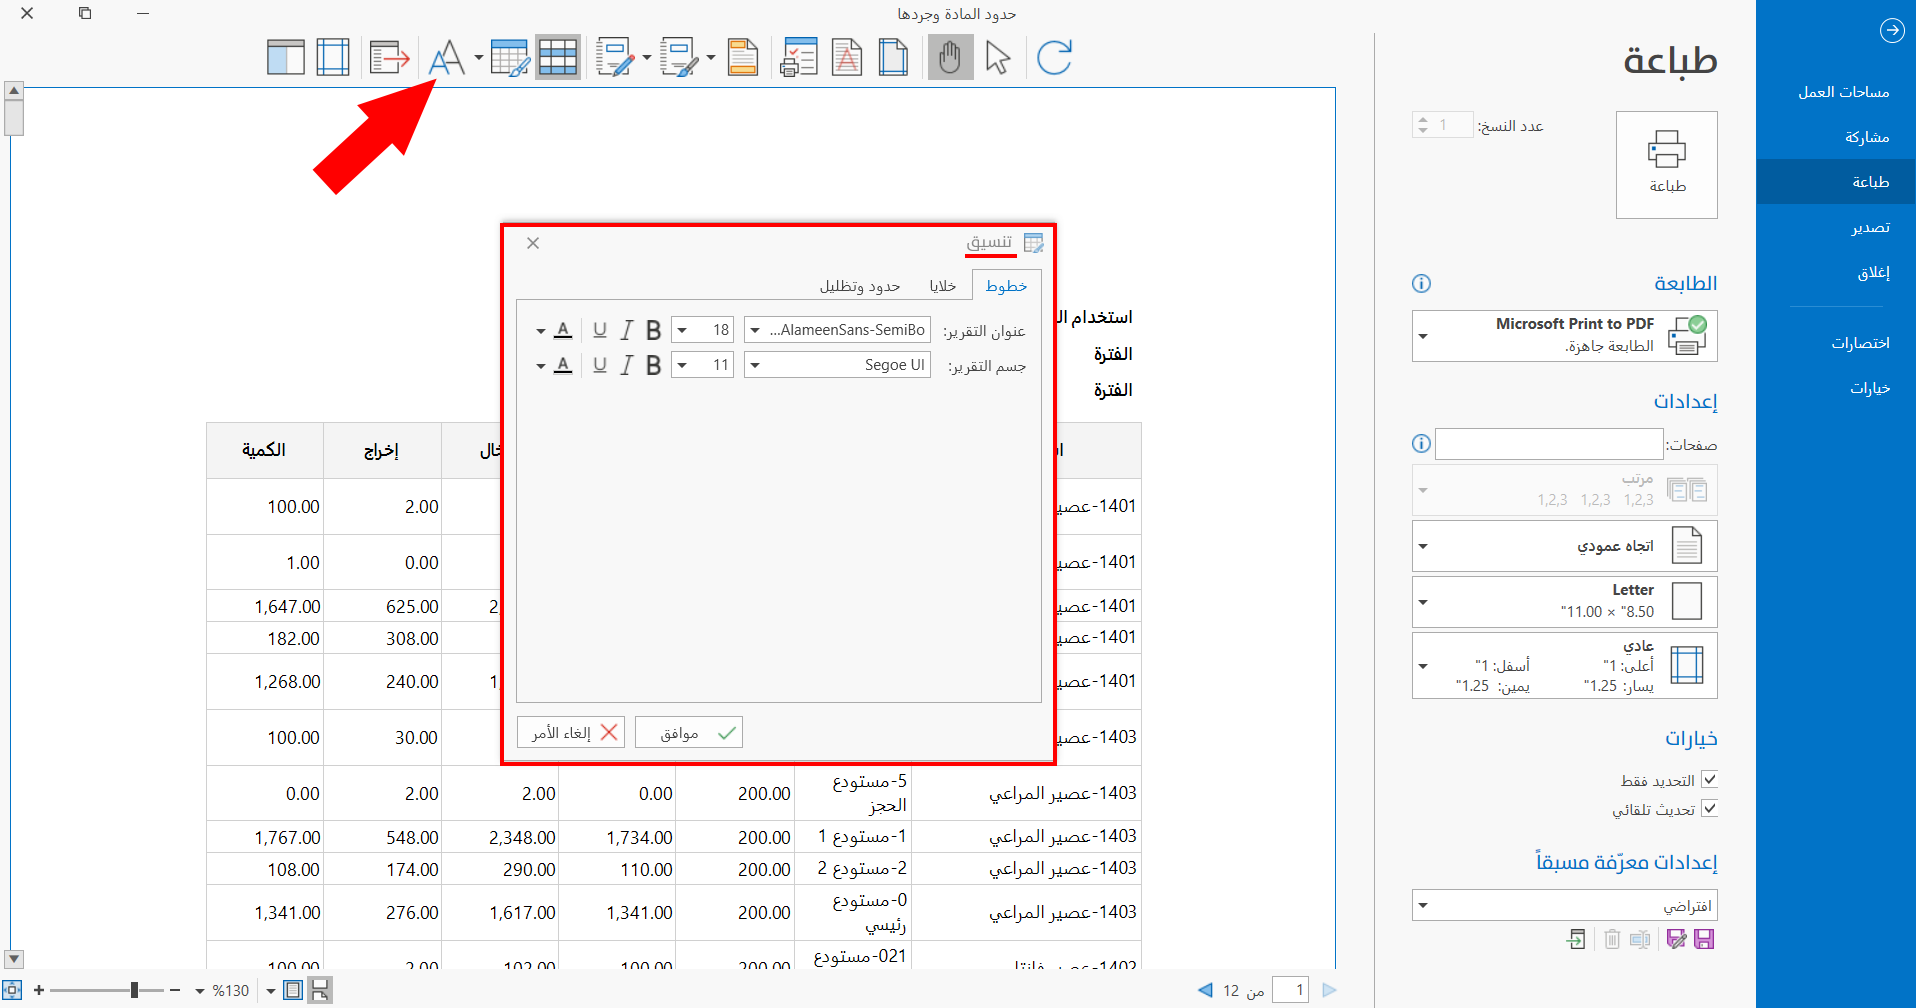Click the refresh preview icon
This screenshot has width=1916, height=1008.
tap(1054, 57)
